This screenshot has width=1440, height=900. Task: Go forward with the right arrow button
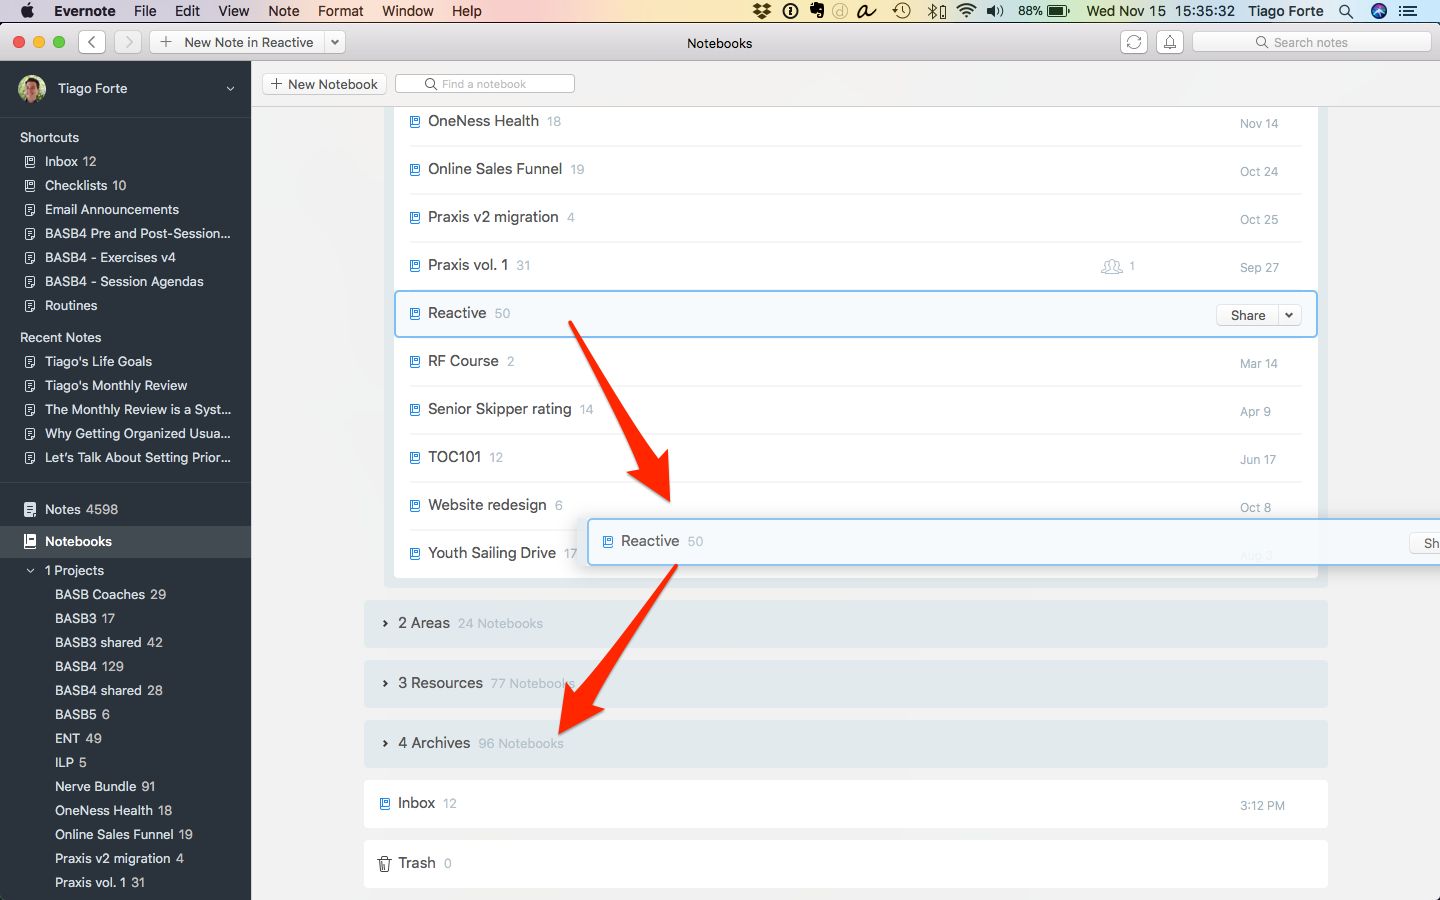pyautogui.click(x=128, y=42)
